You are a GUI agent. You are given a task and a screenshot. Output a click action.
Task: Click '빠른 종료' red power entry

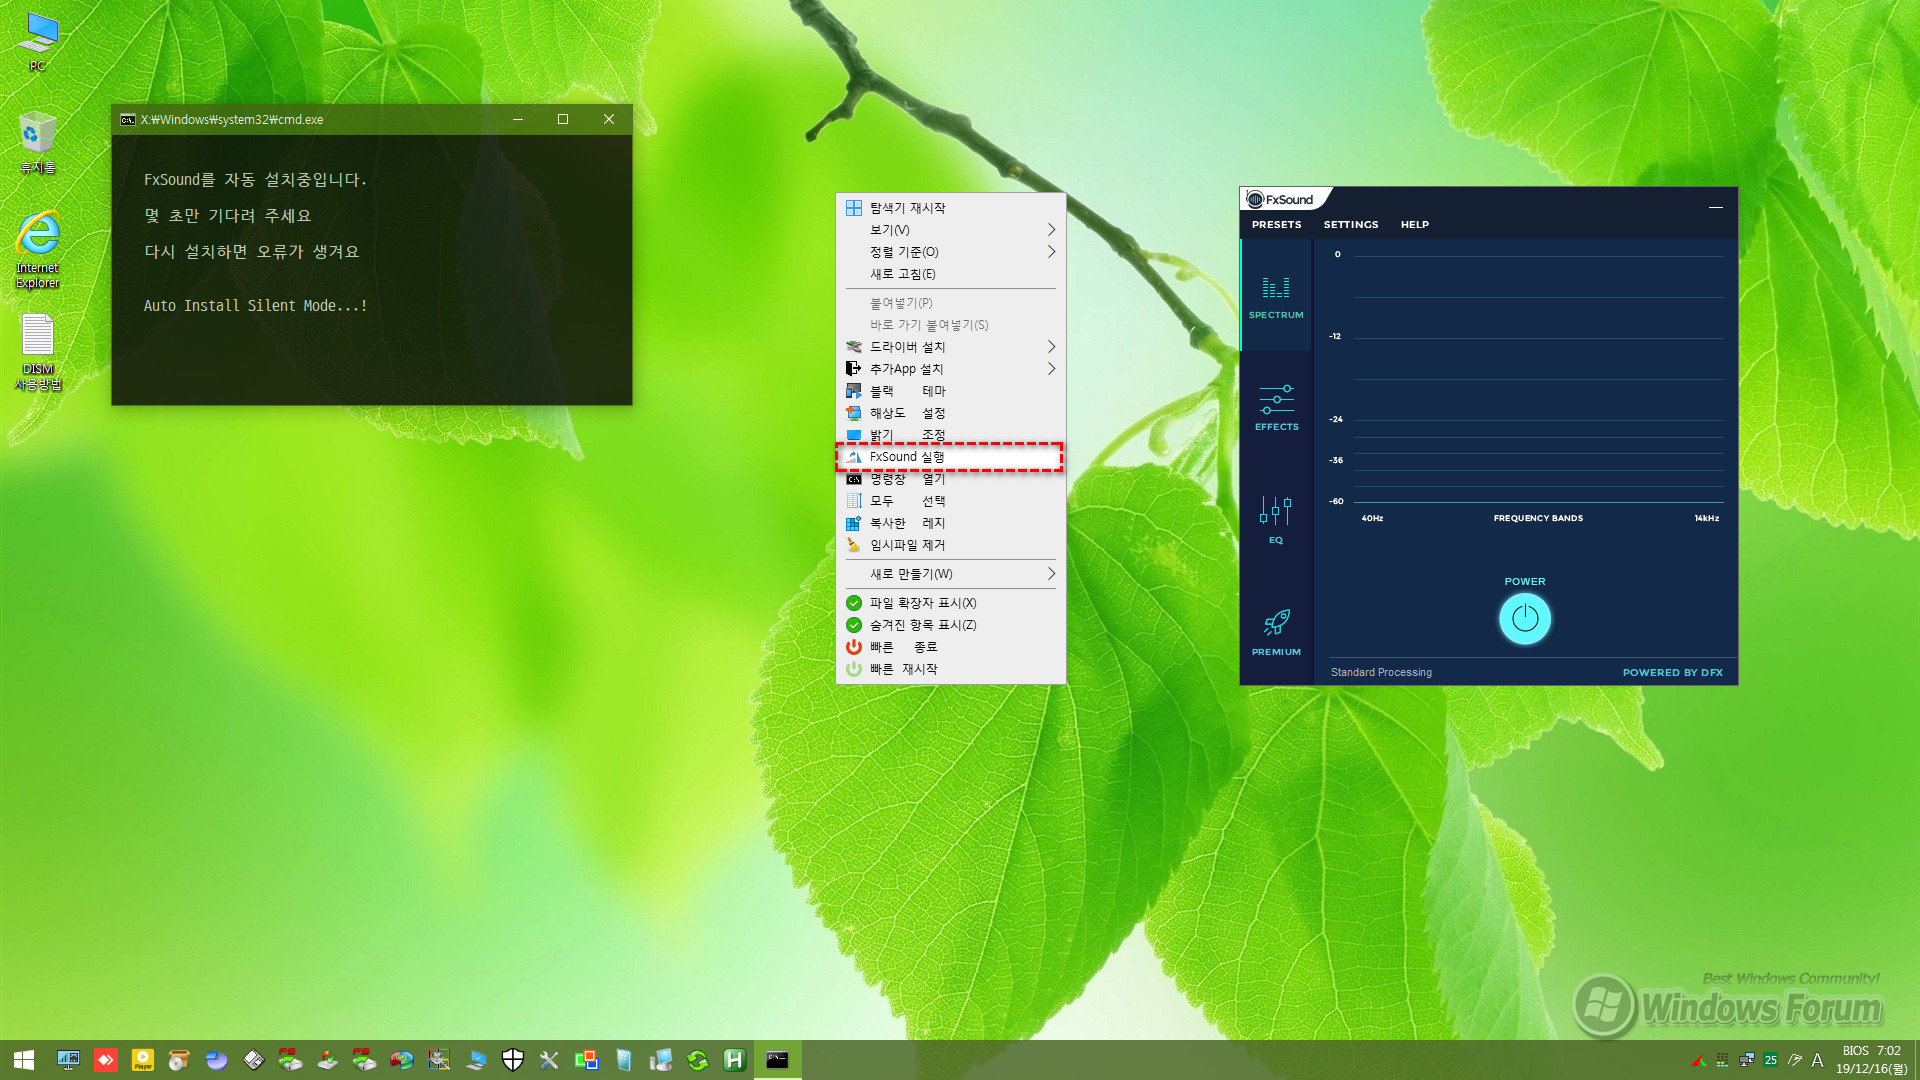950,647
